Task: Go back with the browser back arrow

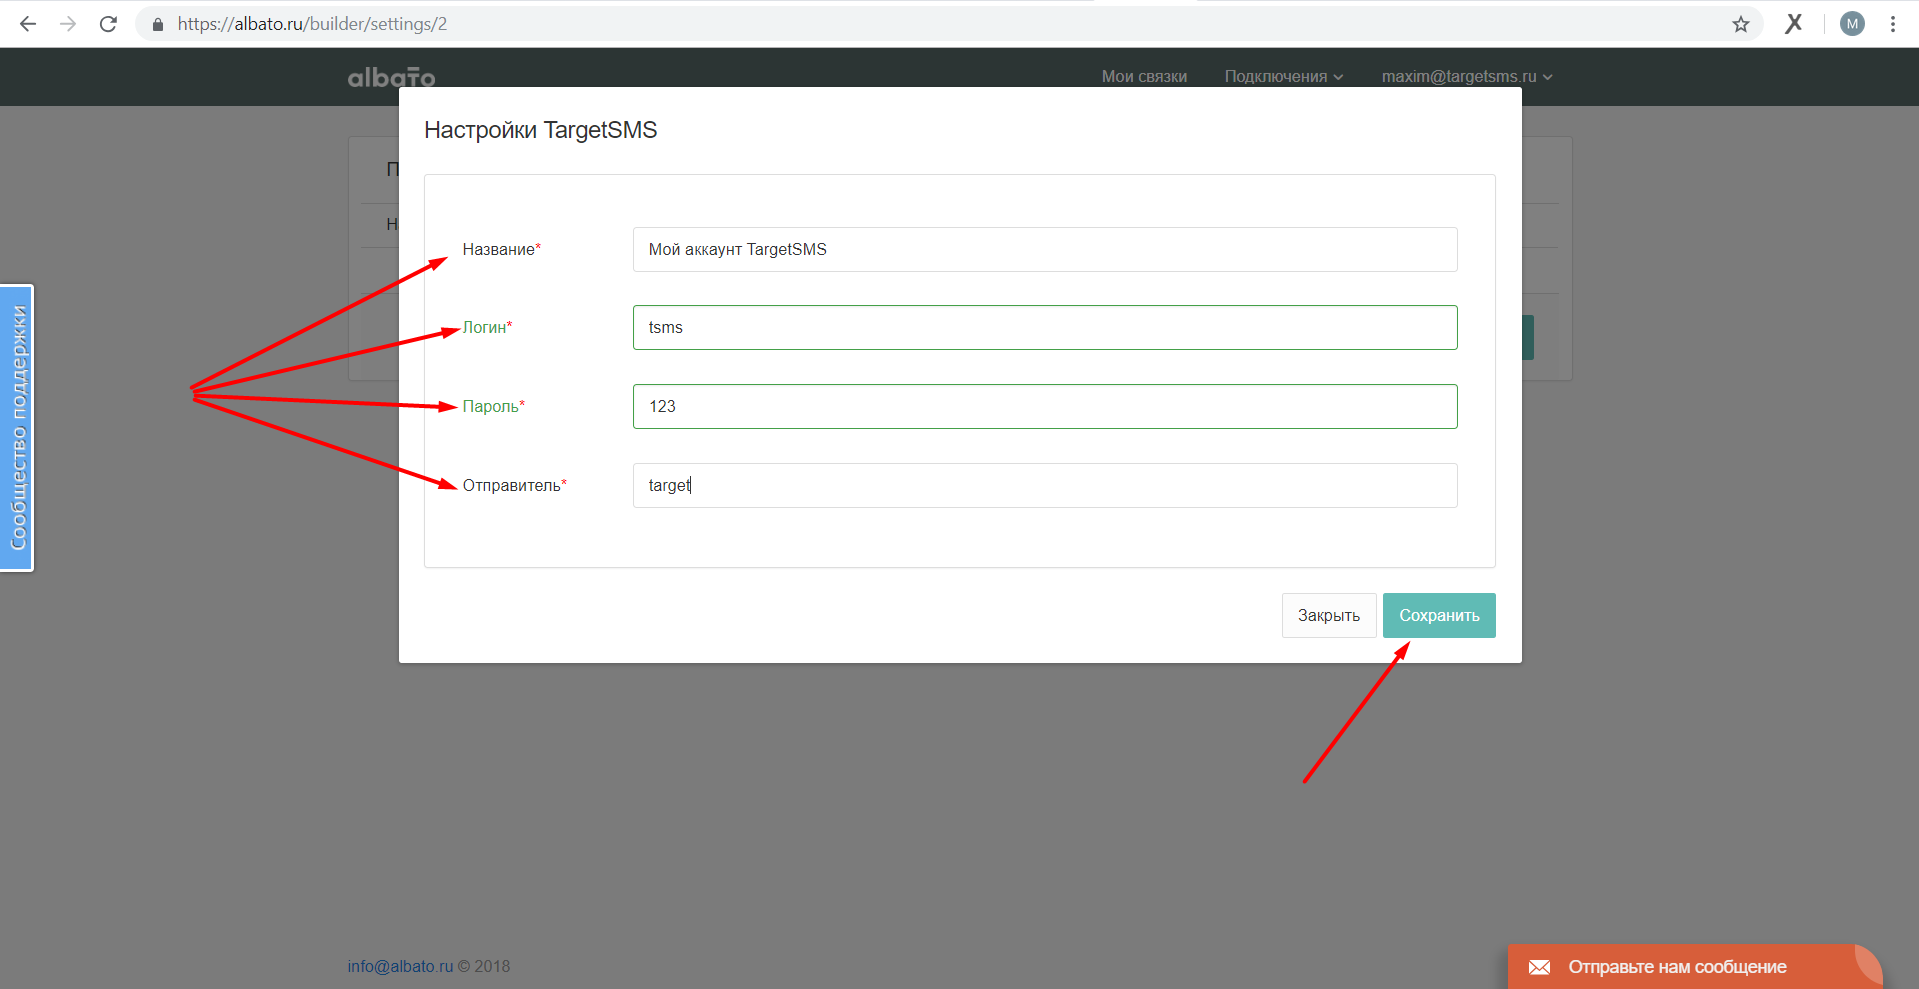Action: click(28, 24)
